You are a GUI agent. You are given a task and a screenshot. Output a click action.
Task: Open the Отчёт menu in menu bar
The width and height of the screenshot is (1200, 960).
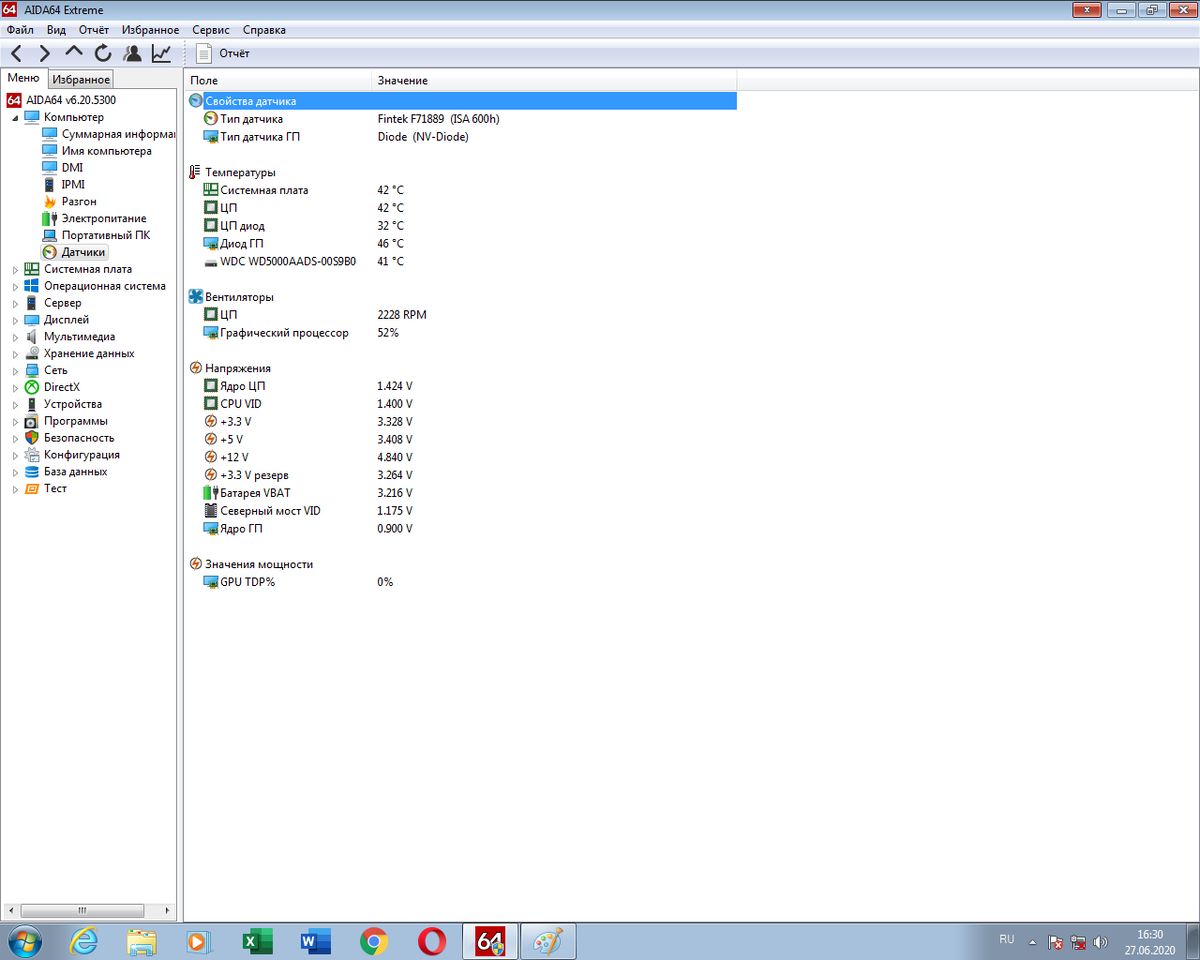pos(94,30)
